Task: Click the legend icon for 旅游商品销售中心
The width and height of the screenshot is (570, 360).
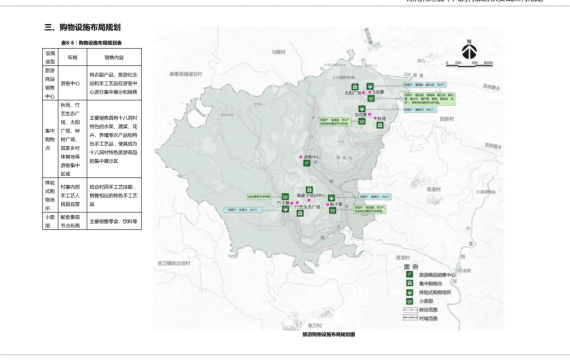Action: click(x=410, y=274)
